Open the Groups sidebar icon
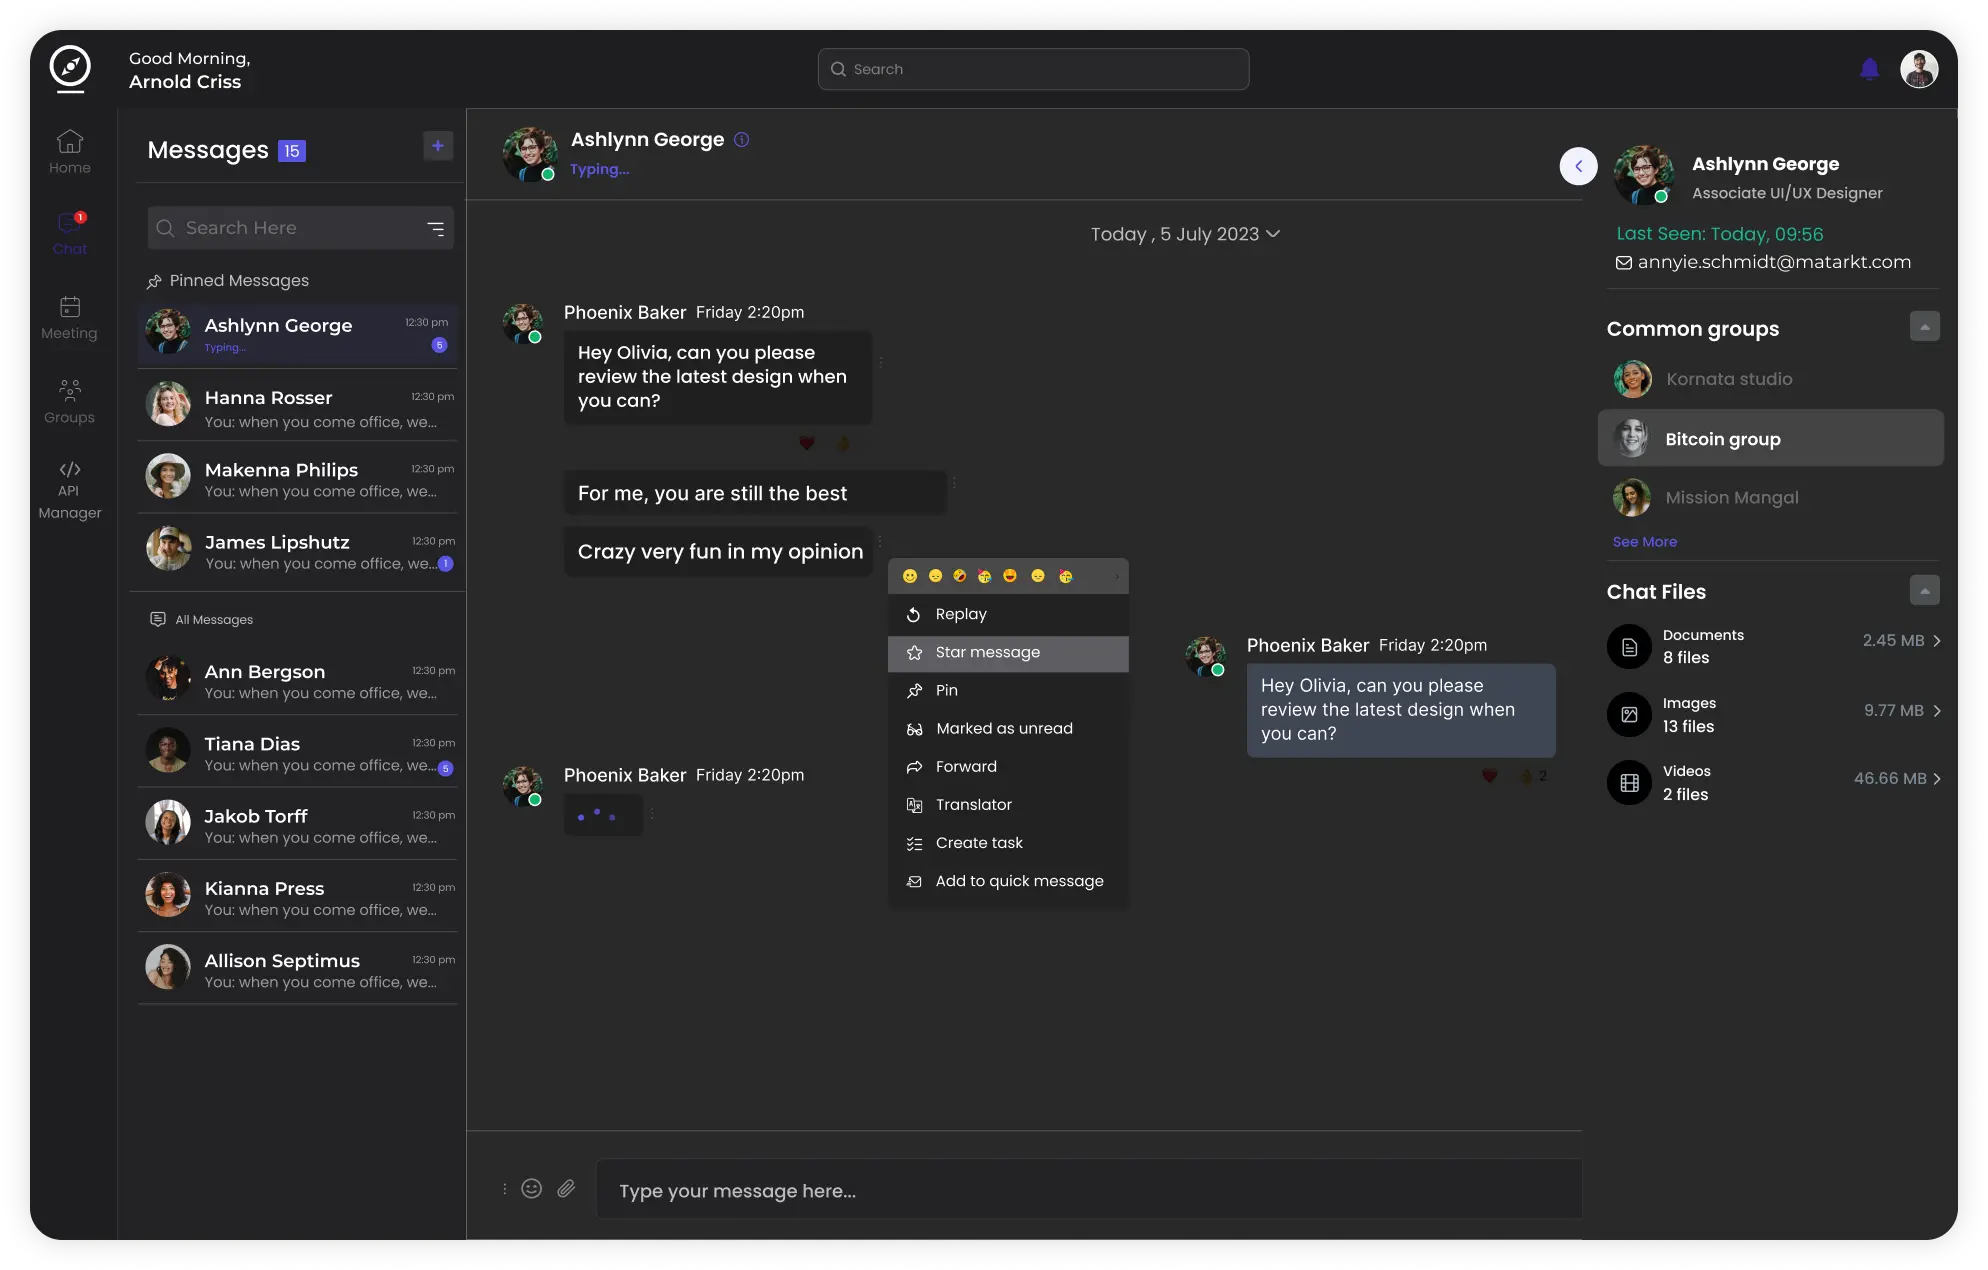 (70, 401)
